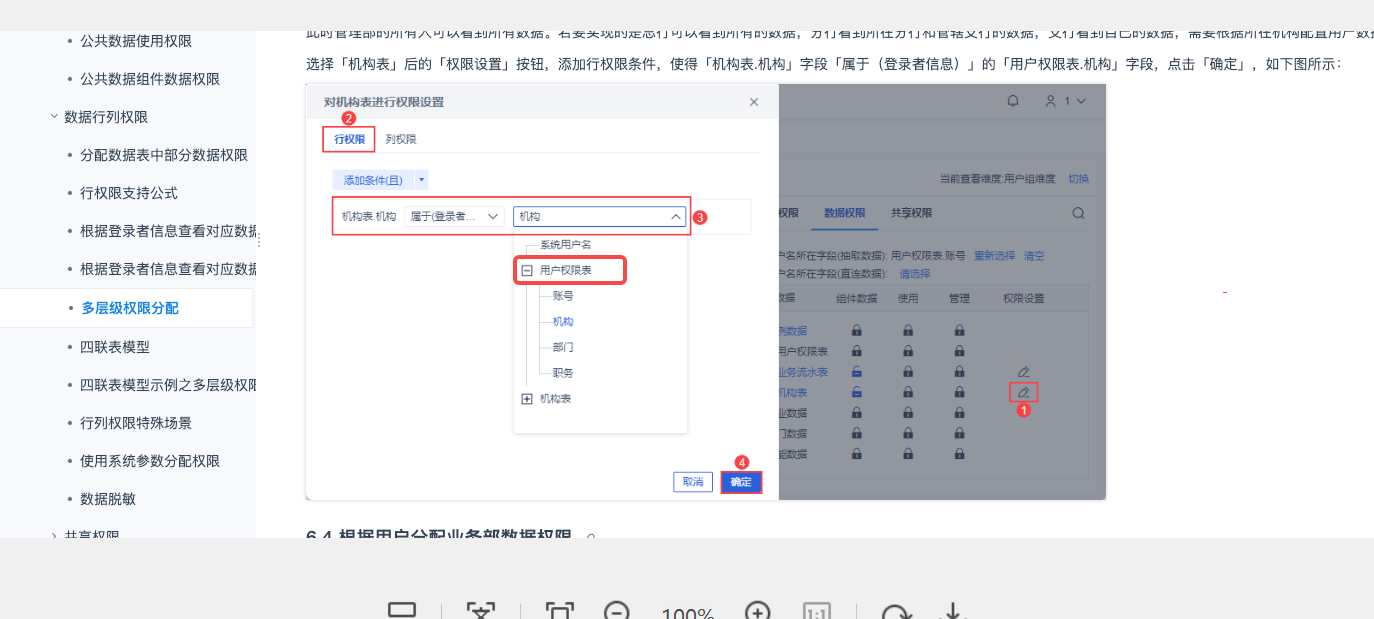Screen dimensions: 1374x619
Task: Collapse the 用户权限表 tree node
Action: click(527, 270)
